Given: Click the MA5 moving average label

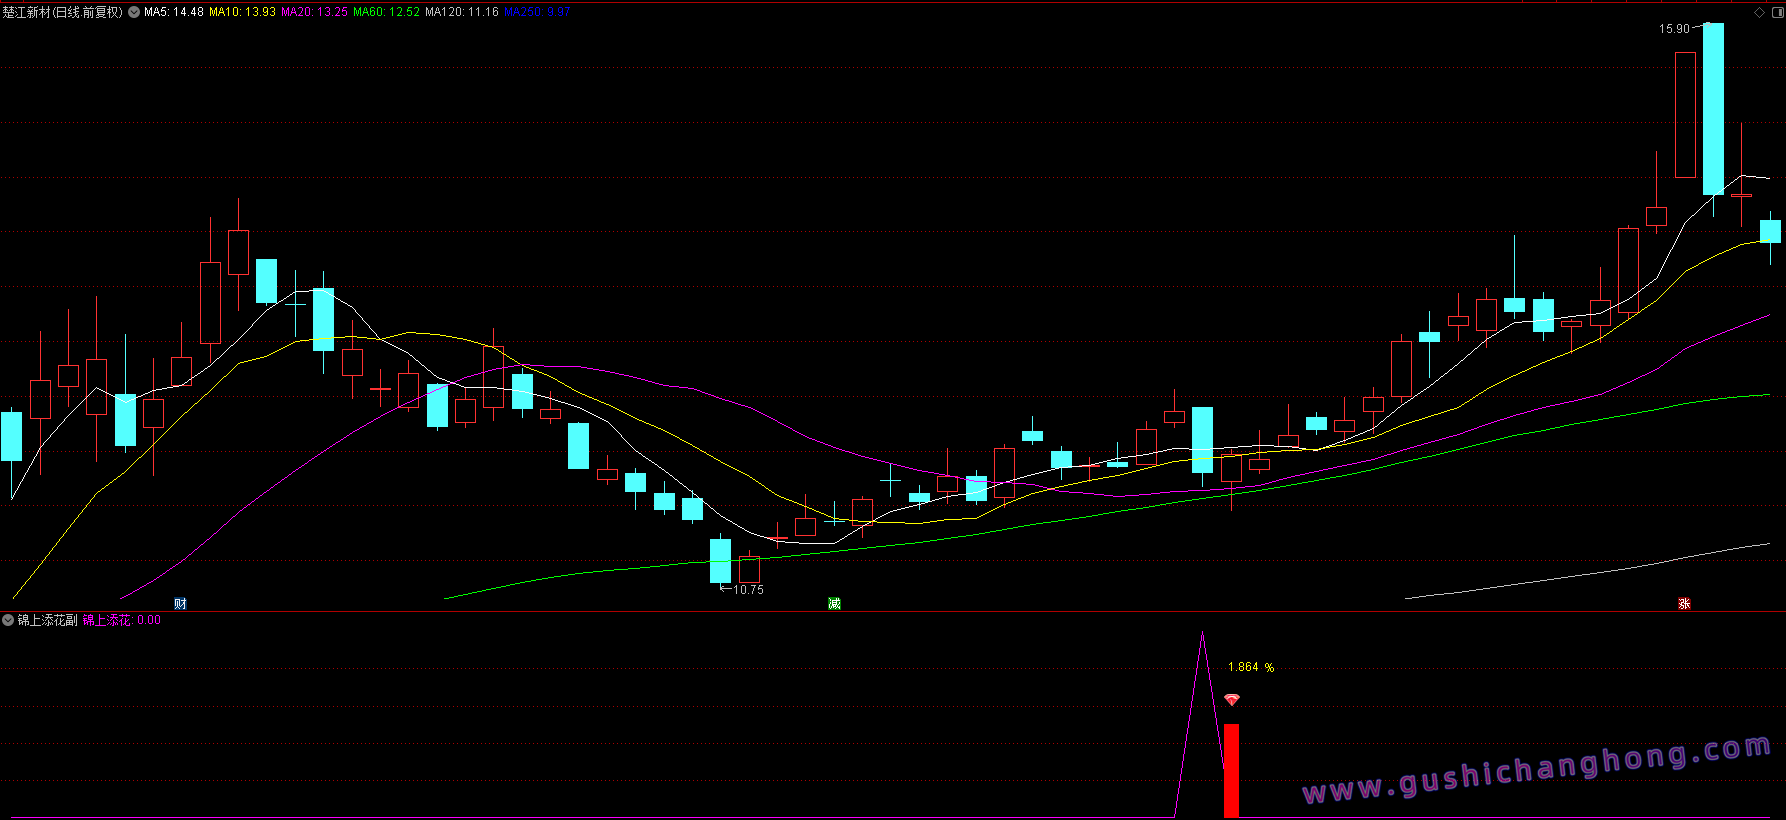Looking at the screenshot, I should 174,13.
